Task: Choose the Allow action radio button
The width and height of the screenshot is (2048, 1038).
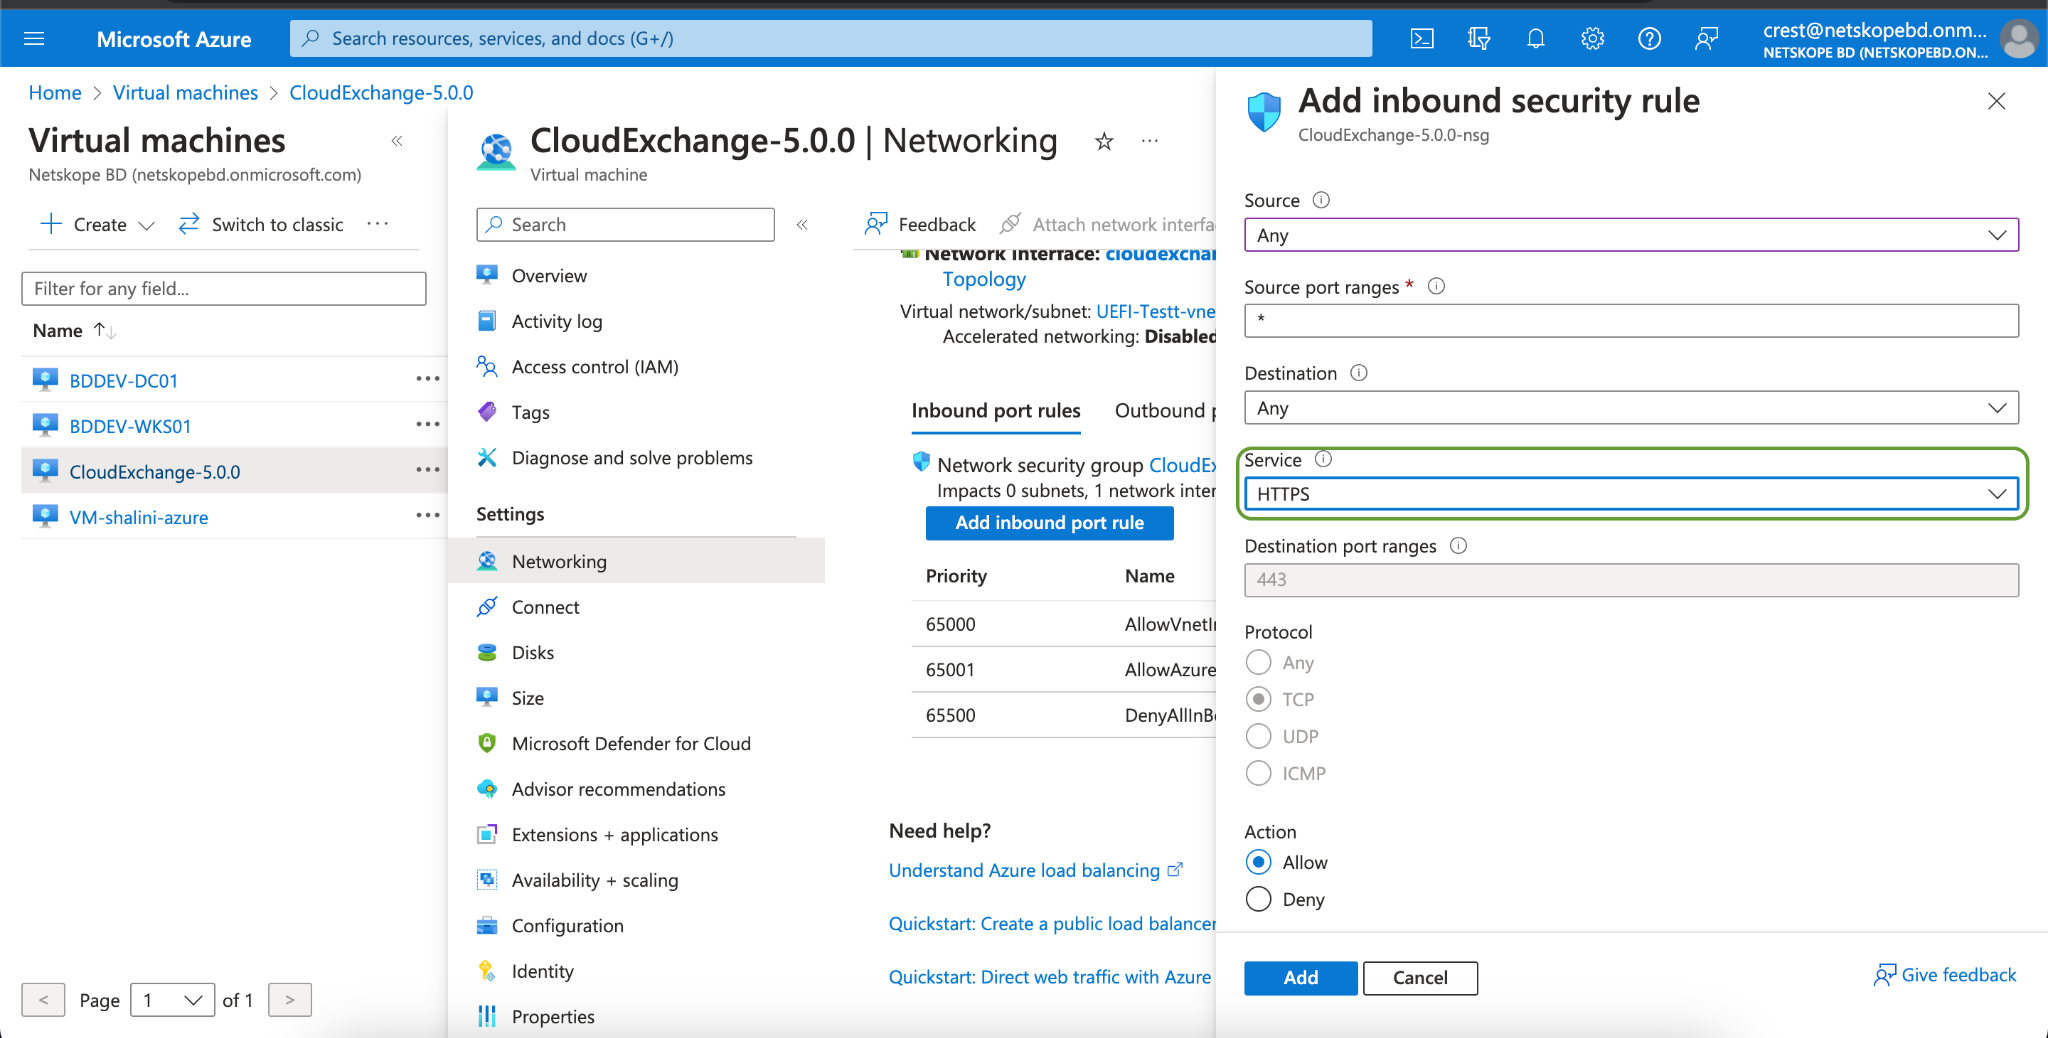Action: [x=1259, y=862]
